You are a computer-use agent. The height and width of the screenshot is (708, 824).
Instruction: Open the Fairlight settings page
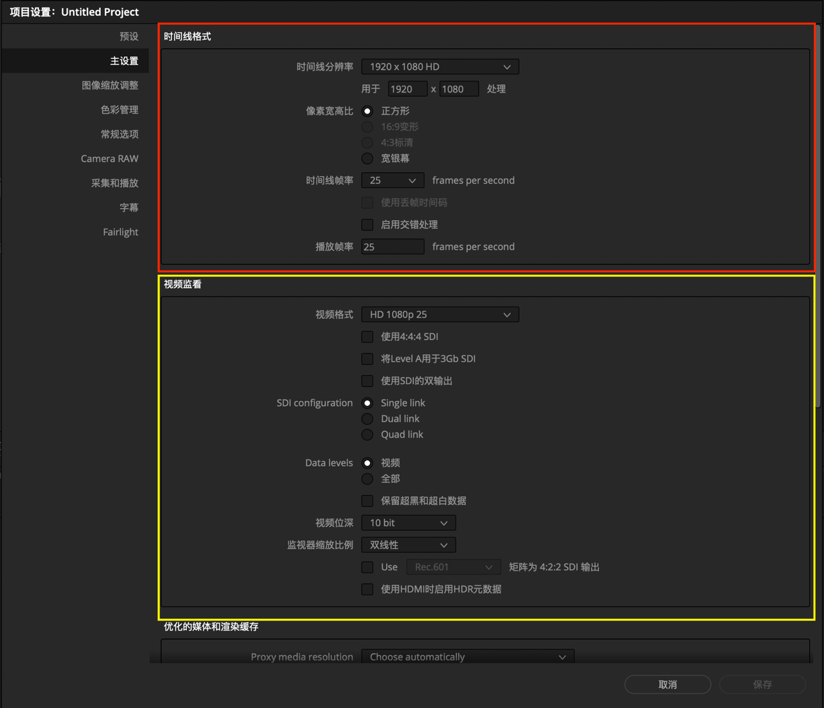[x=120, y=231]
